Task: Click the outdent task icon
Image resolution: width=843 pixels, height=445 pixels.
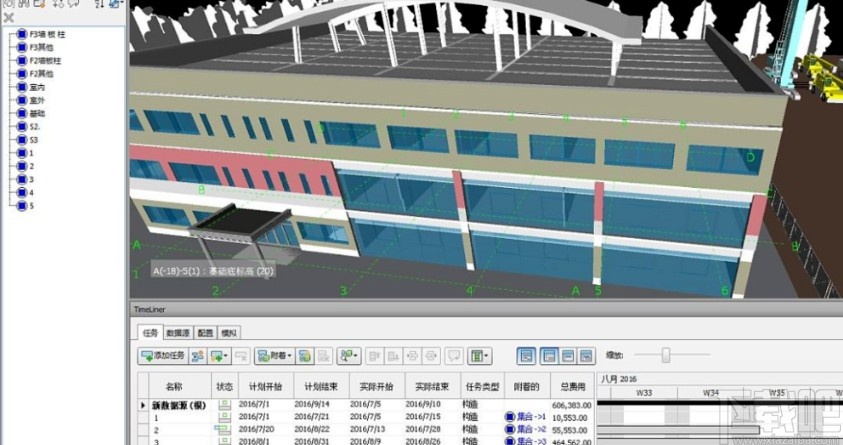Action: 412,356
